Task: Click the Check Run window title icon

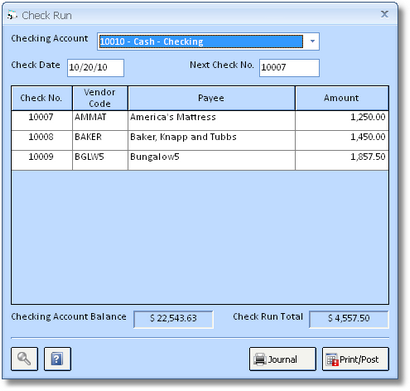Action: (12, 15)
